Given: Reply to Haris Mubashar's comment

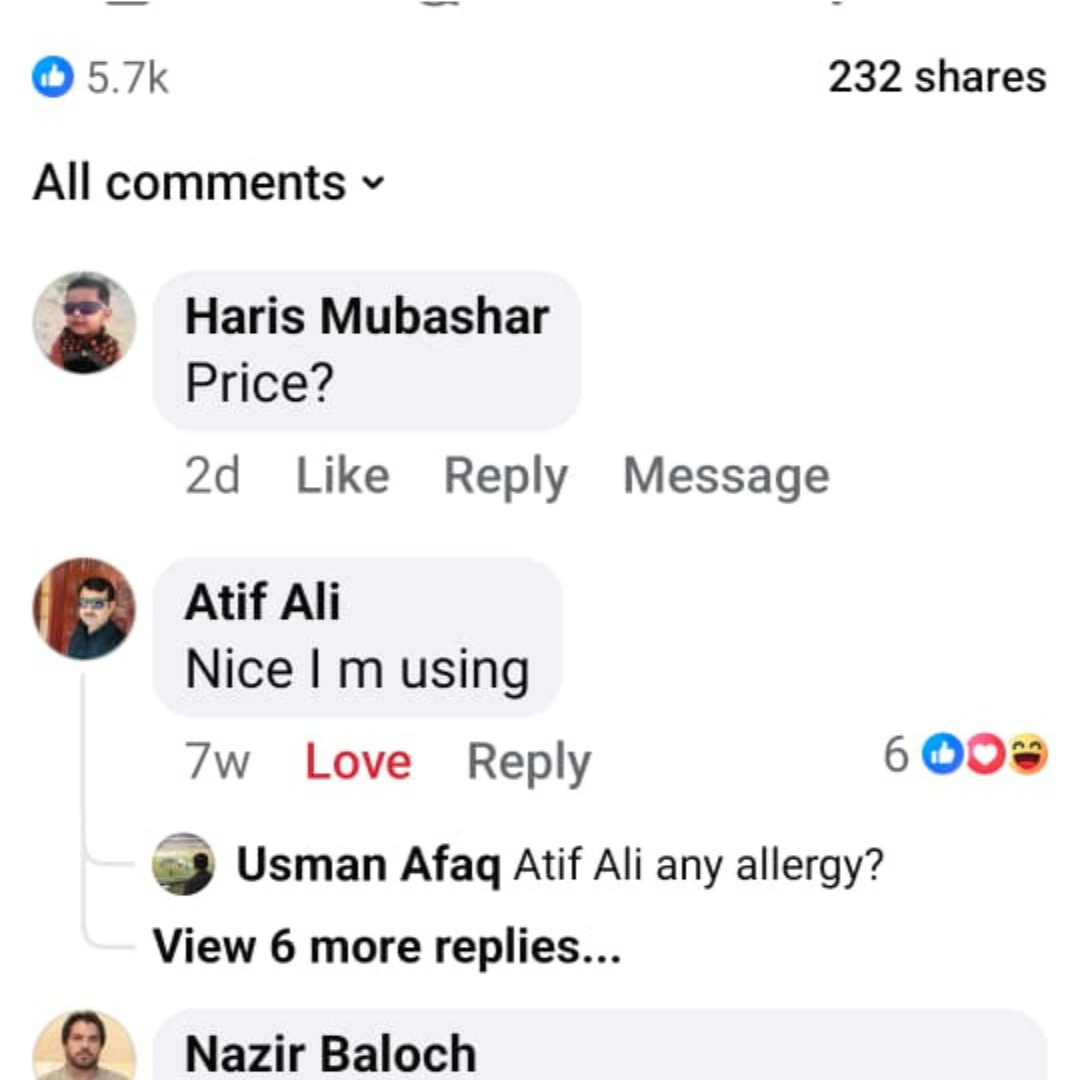Looking at the screenshot, I should pyautogui.click(x=506, y=476).
